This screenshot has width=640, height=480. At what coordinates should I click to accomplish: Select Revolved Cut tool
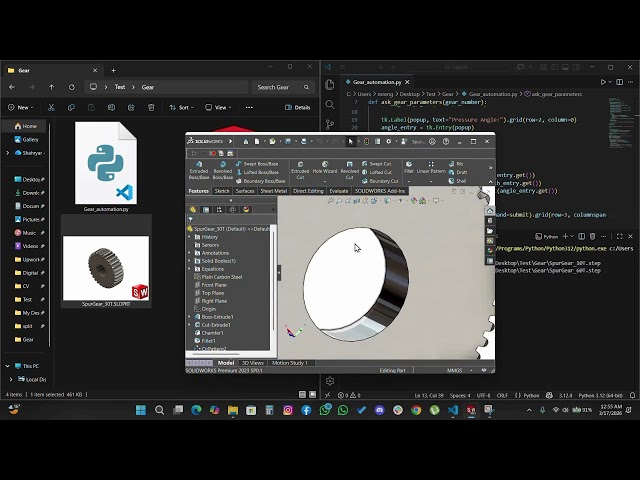click(349, 170)
